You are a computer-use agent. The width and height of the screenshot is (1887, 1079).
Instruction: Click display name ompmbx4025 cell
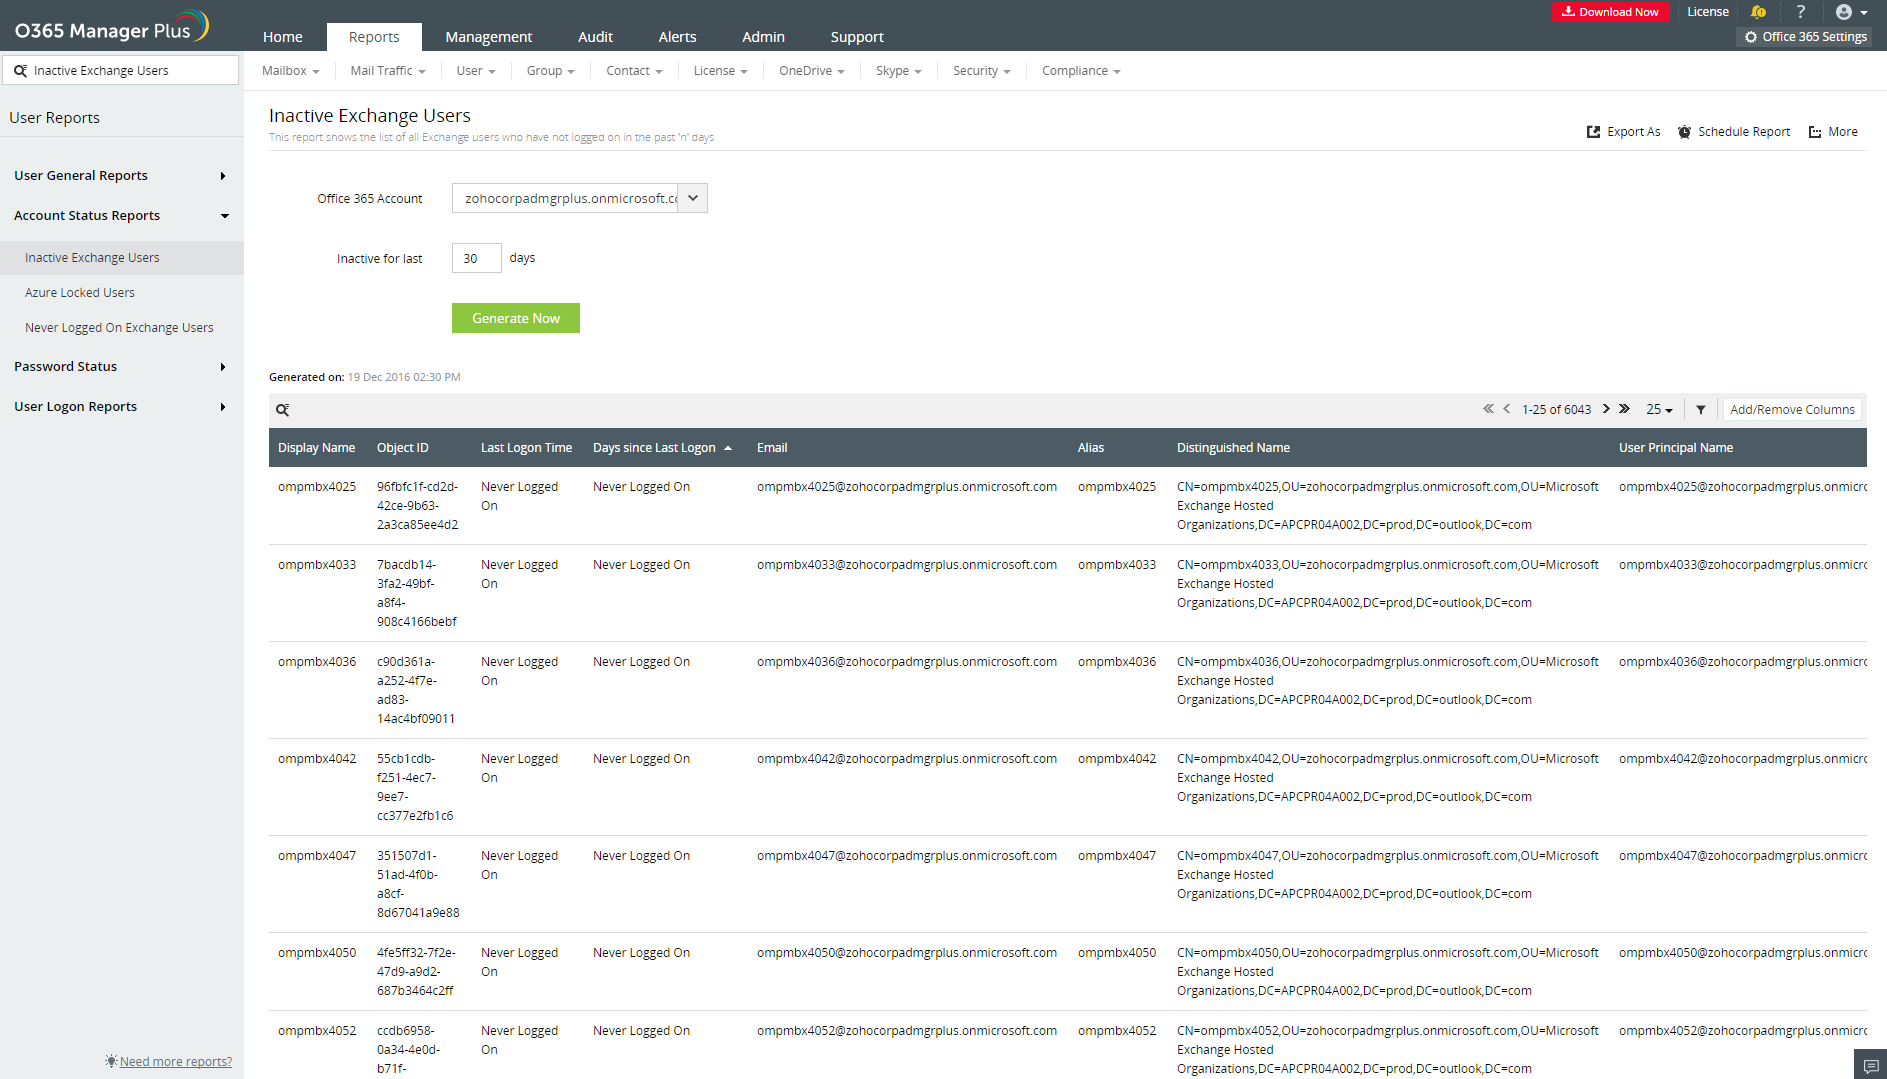click(x=317, y=487)
